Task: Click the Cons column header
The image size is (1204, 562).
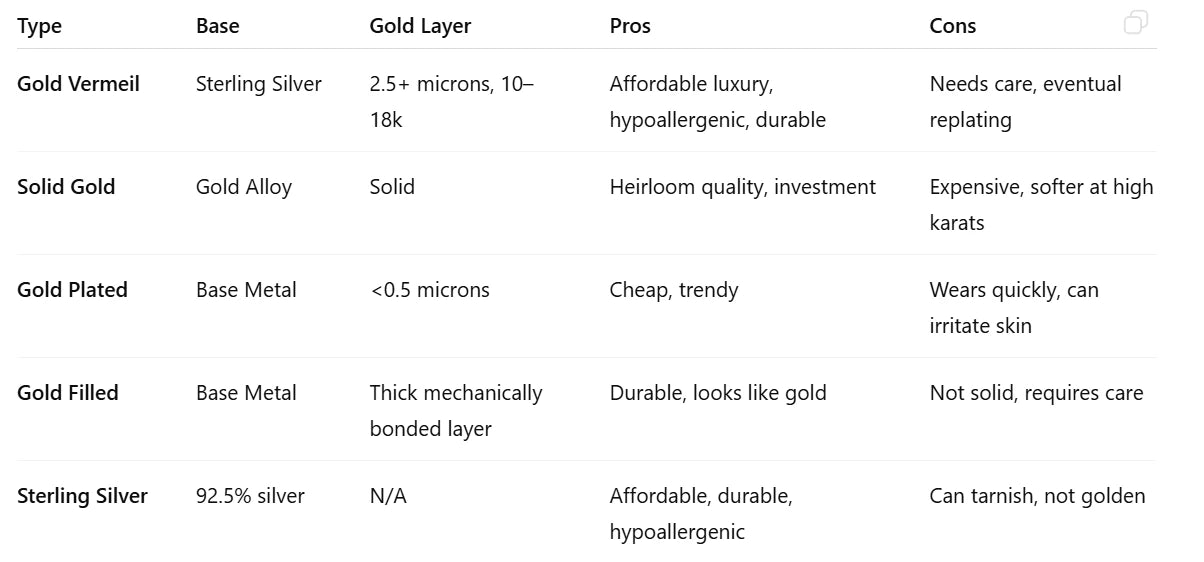Action: click(952, 27)
